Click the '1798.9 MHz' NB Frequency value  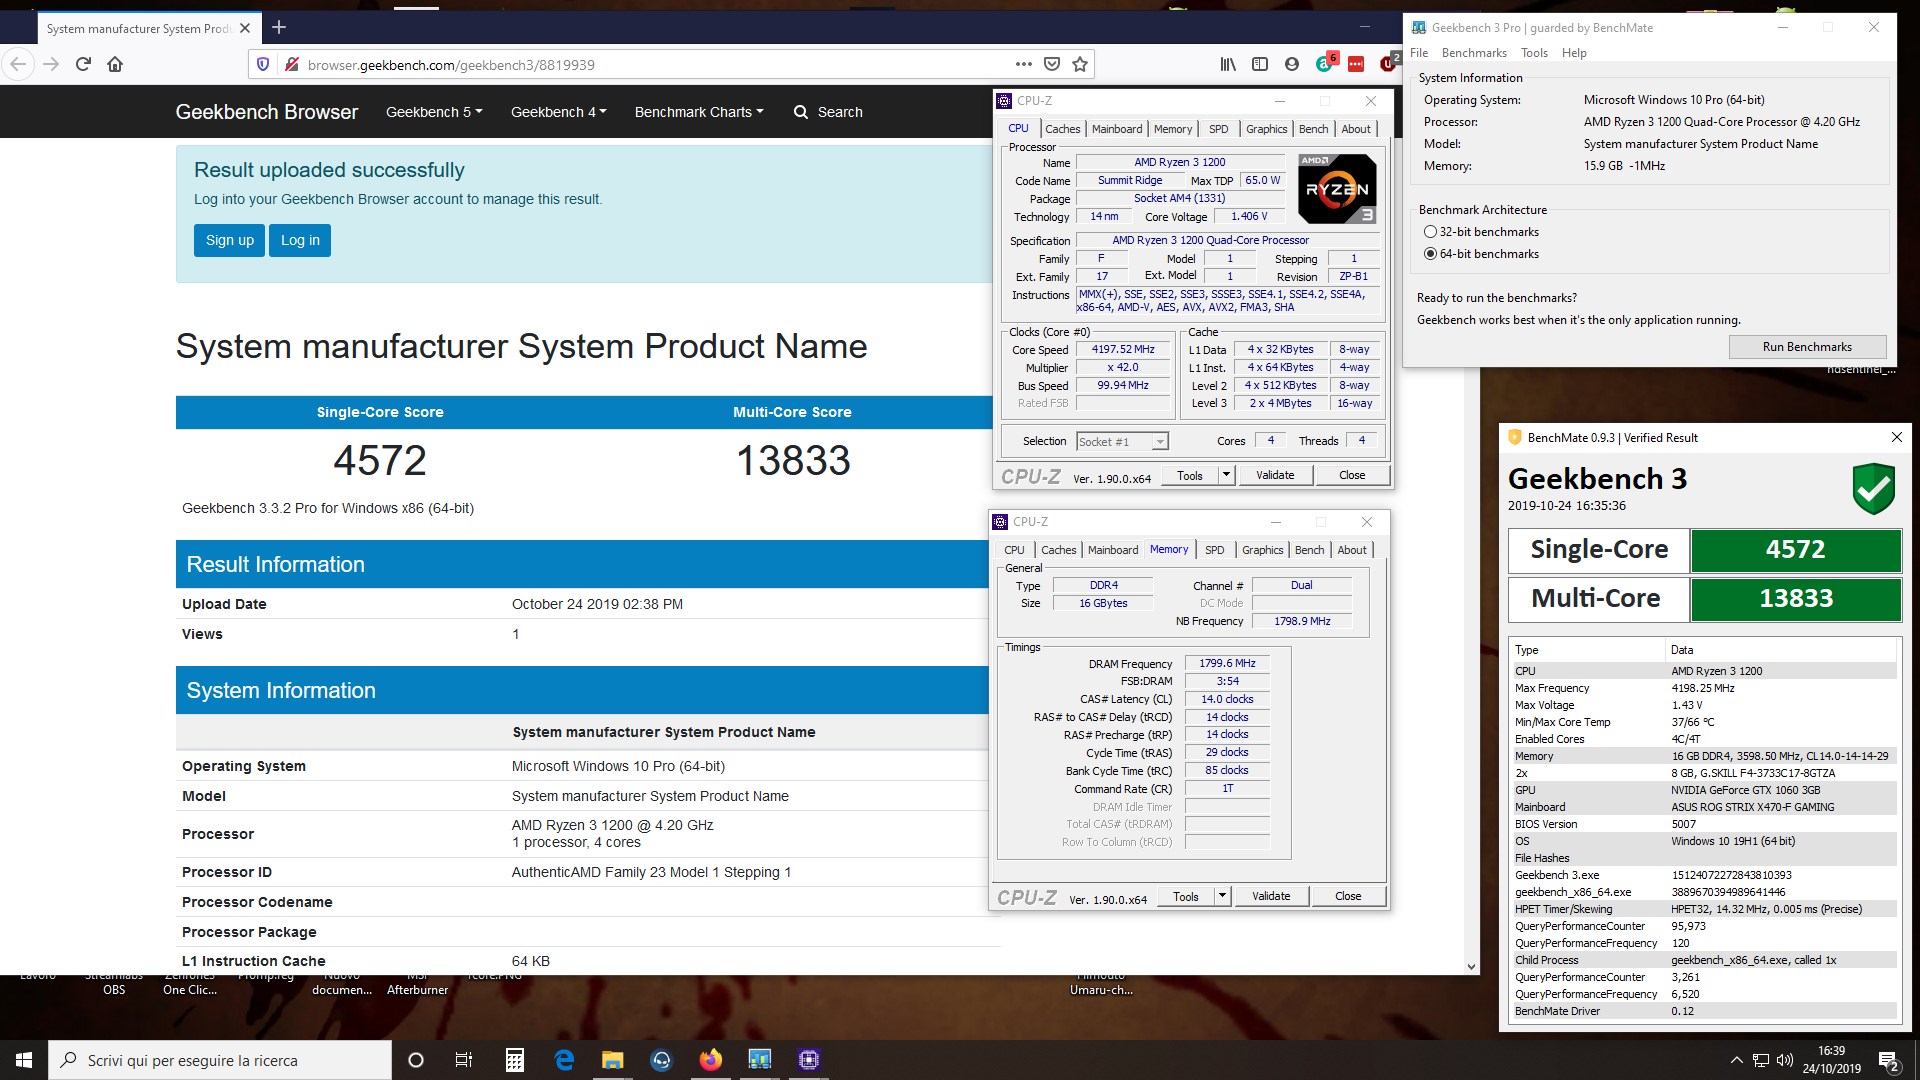pos(1302,621)
